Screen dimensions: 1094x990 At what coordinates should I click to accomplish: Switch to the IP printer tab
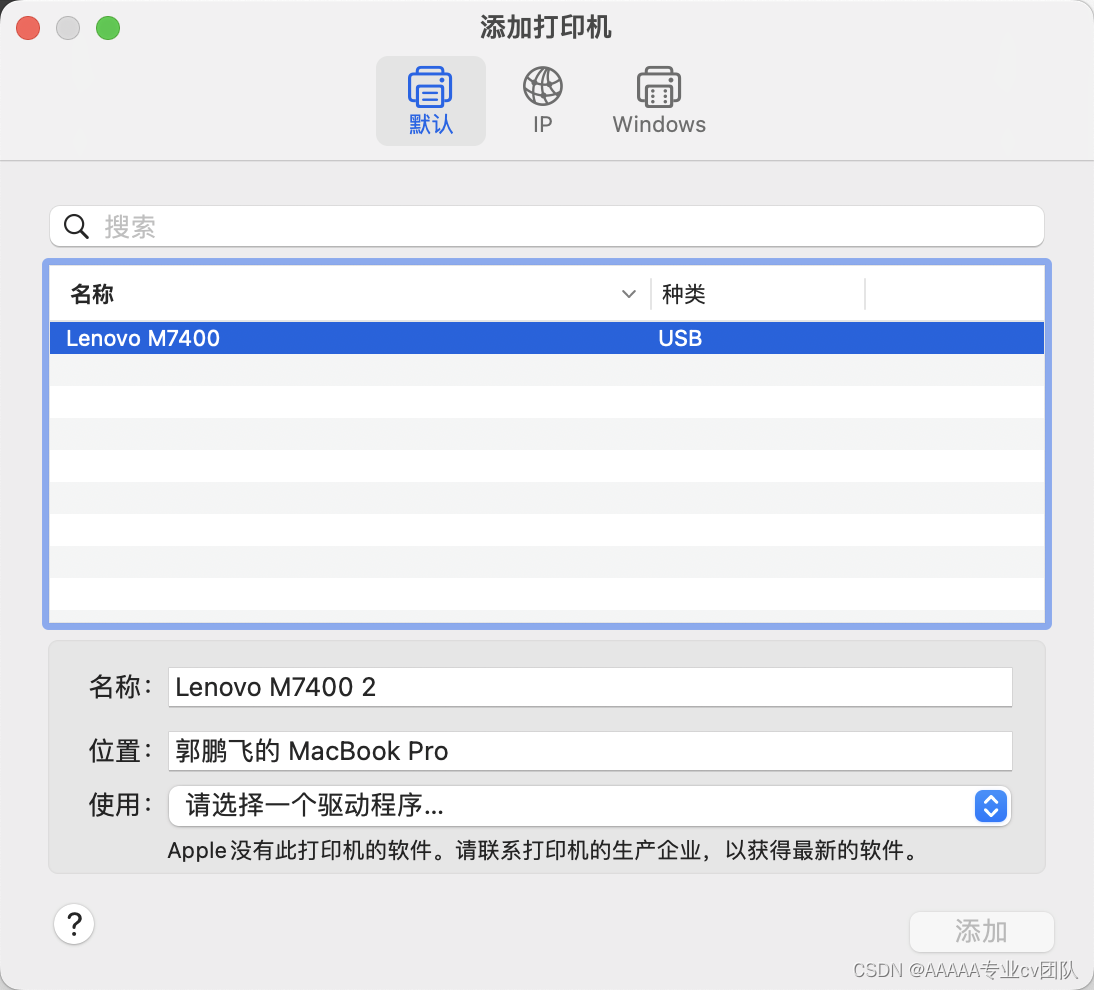(x=543, y=101)
